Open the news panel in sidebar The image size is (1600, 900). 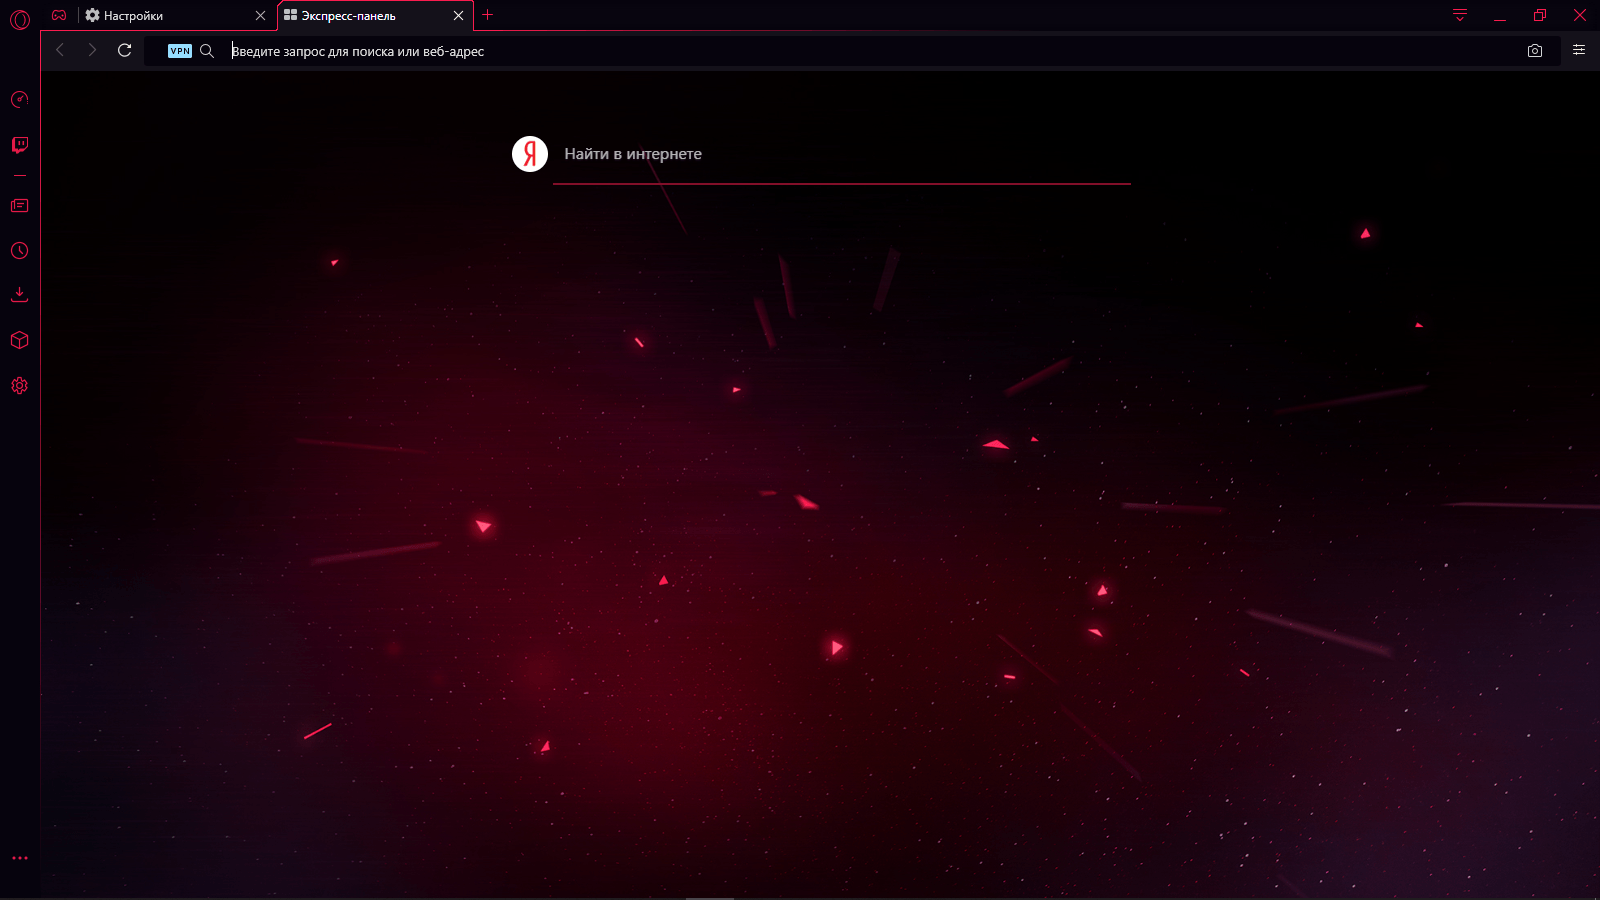point(20,206)
